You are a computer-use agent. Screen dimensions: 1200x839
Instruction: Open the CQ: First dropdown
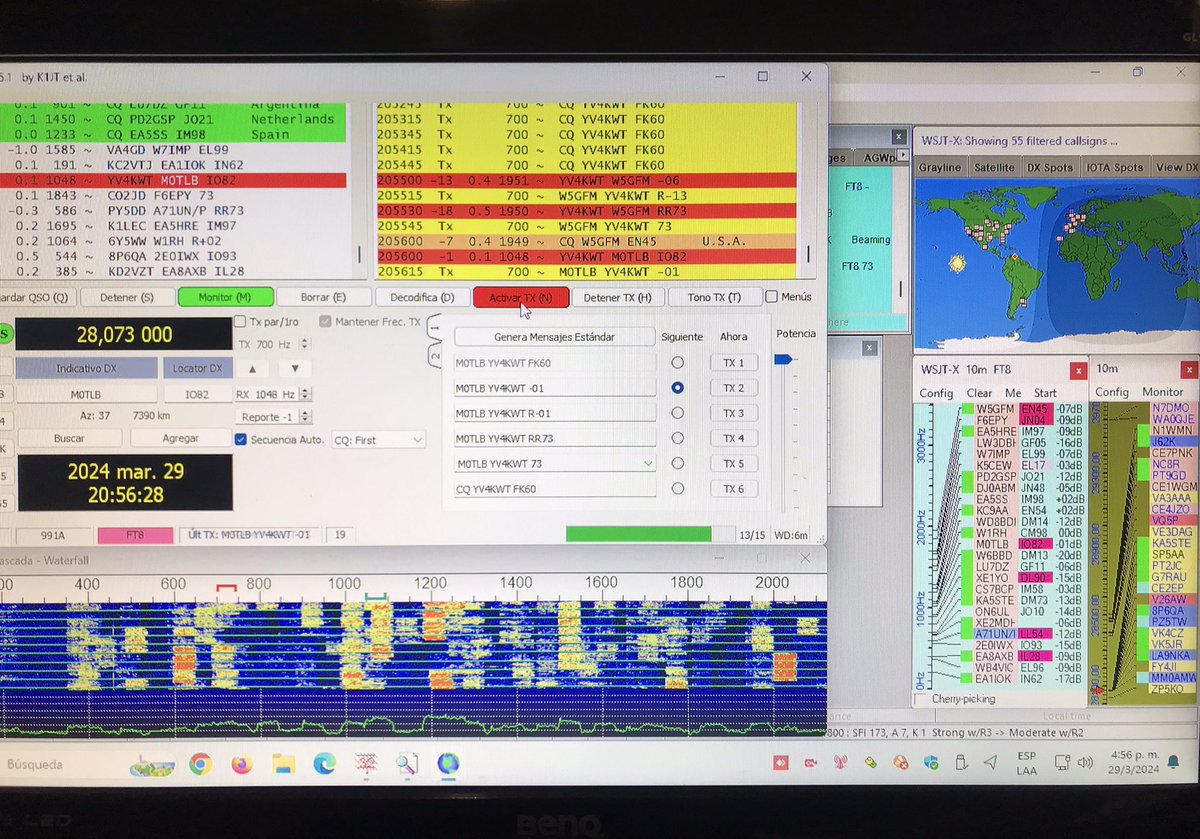click(378, 439)
